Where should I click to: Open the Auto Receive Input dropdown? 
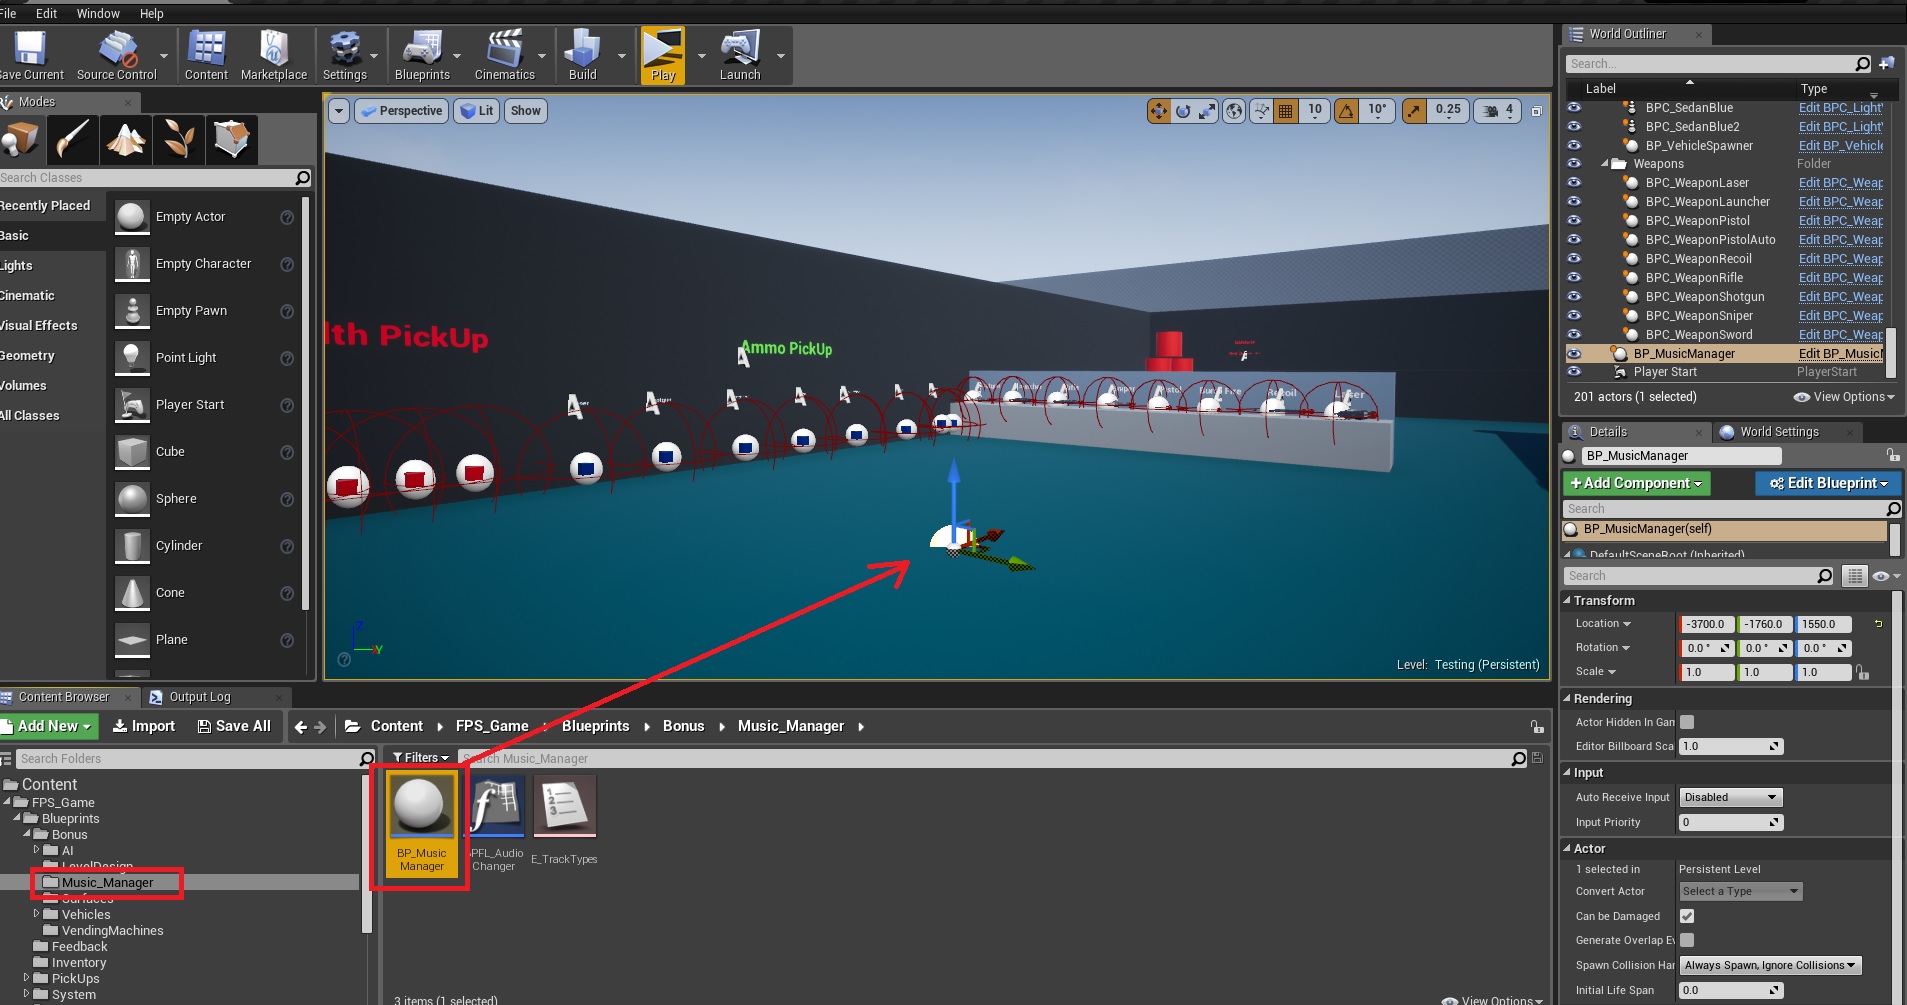tap(1730, 797)
